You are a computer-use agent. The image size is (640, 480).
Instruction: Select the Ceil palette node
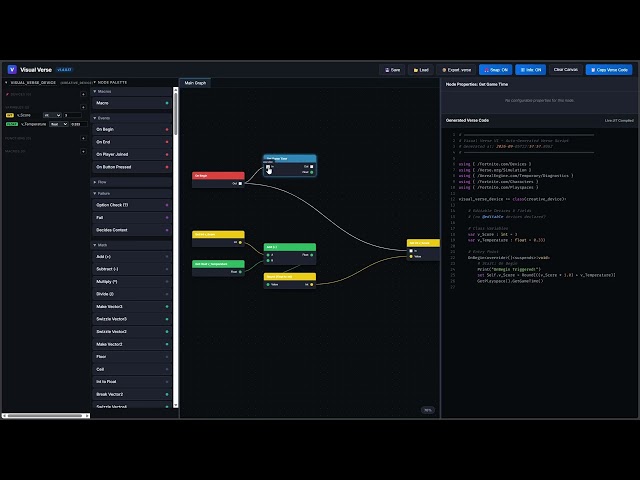tap(131, 370)
